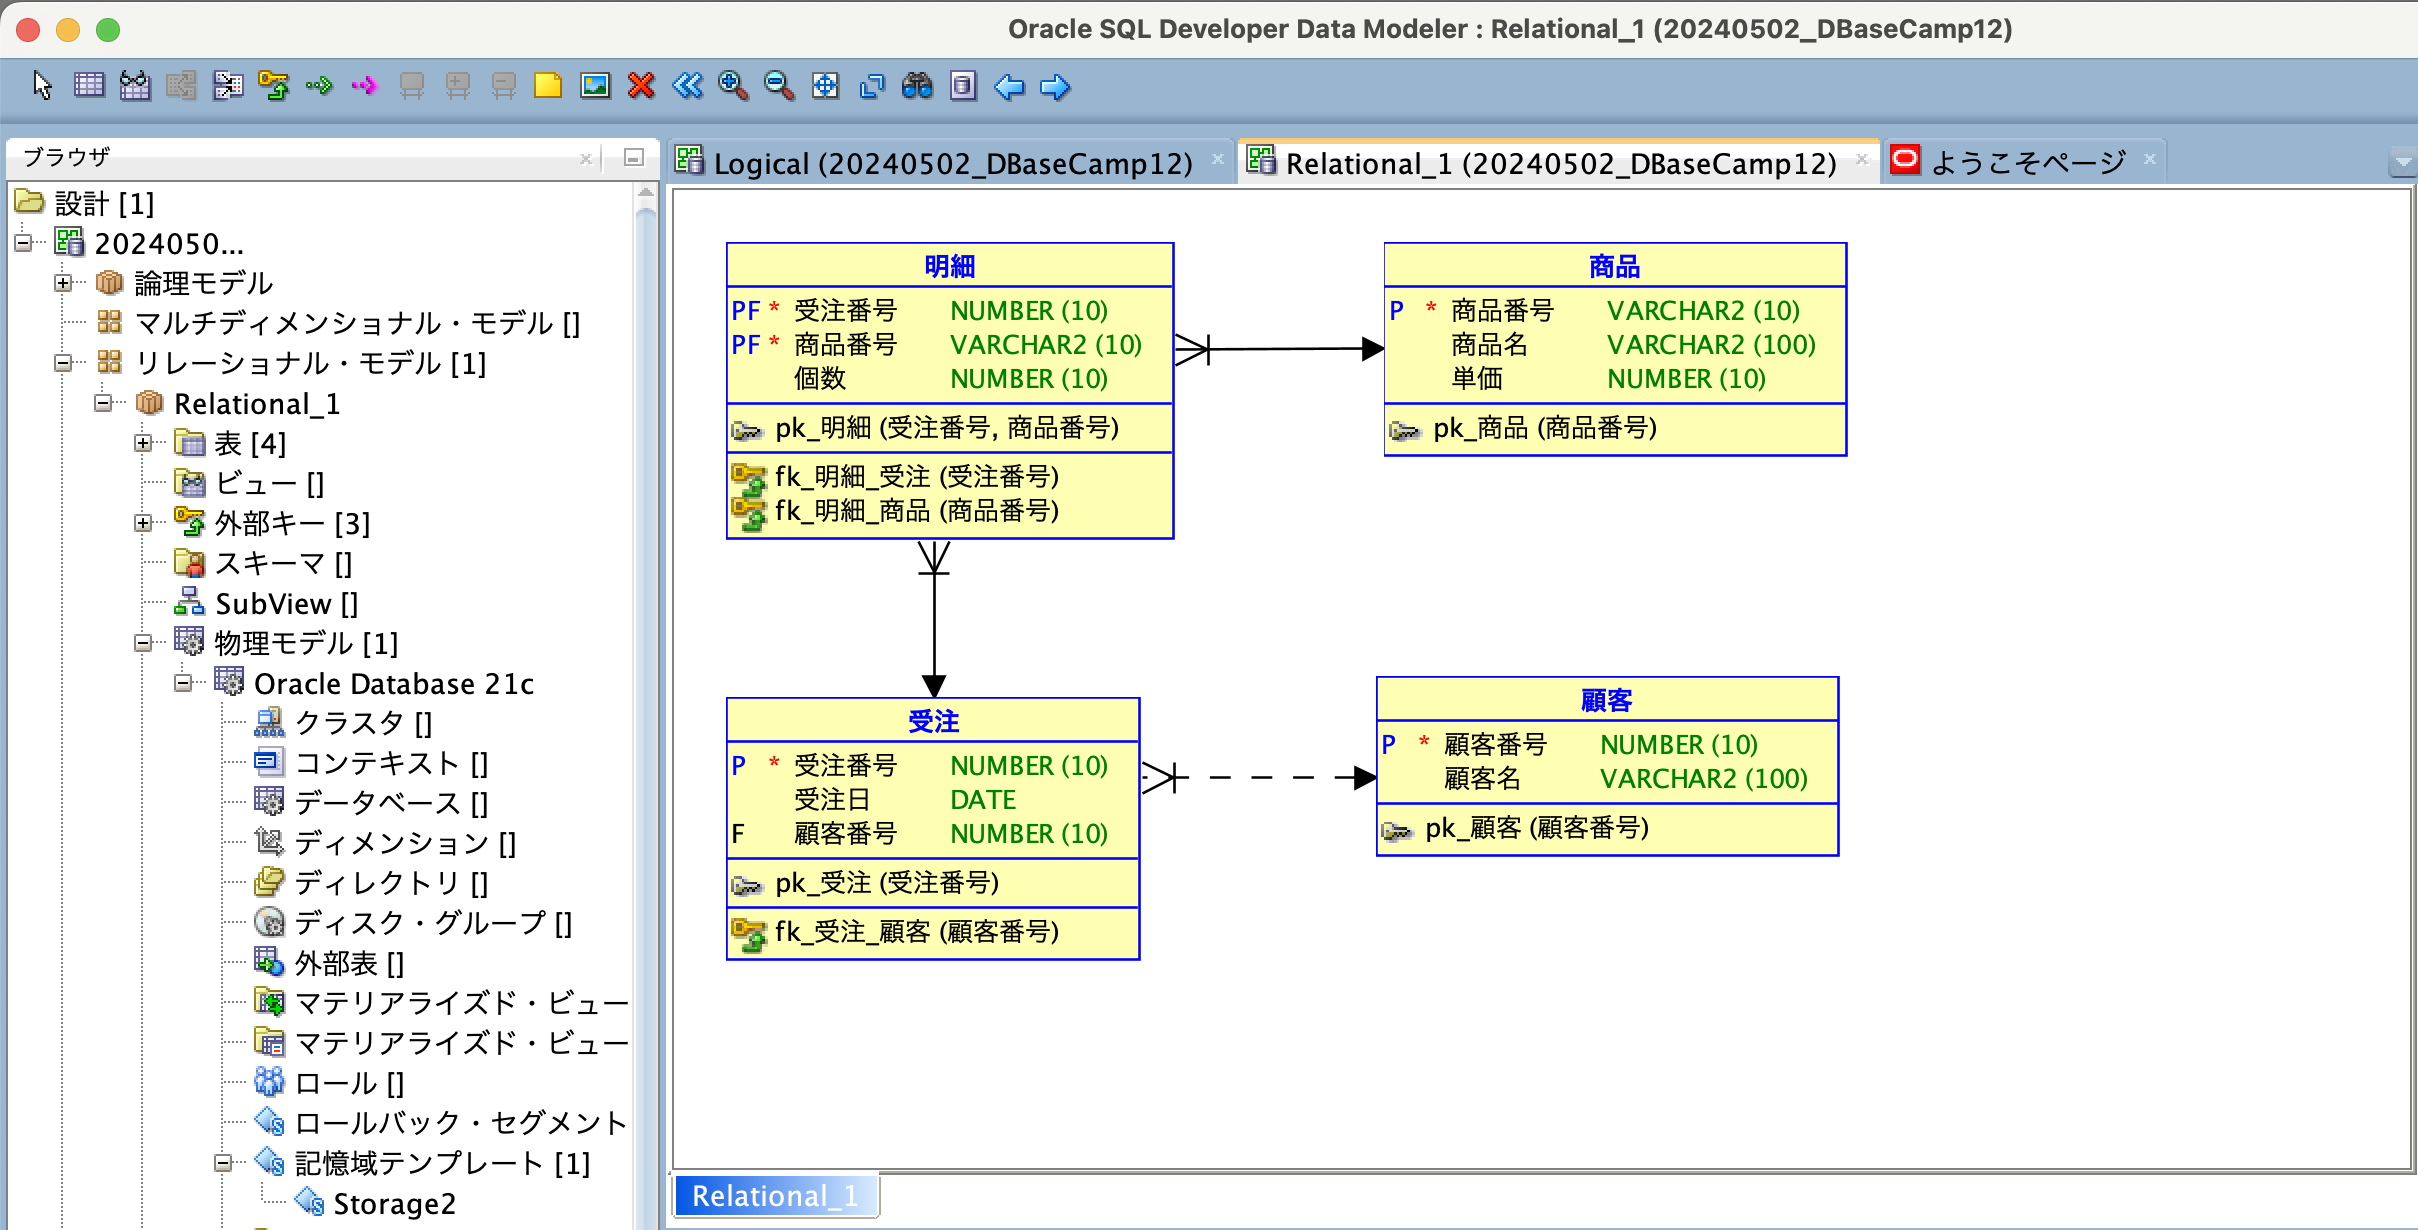
Task: Click the Zoom In magnifier icon
Action: (x=733, y=87)
